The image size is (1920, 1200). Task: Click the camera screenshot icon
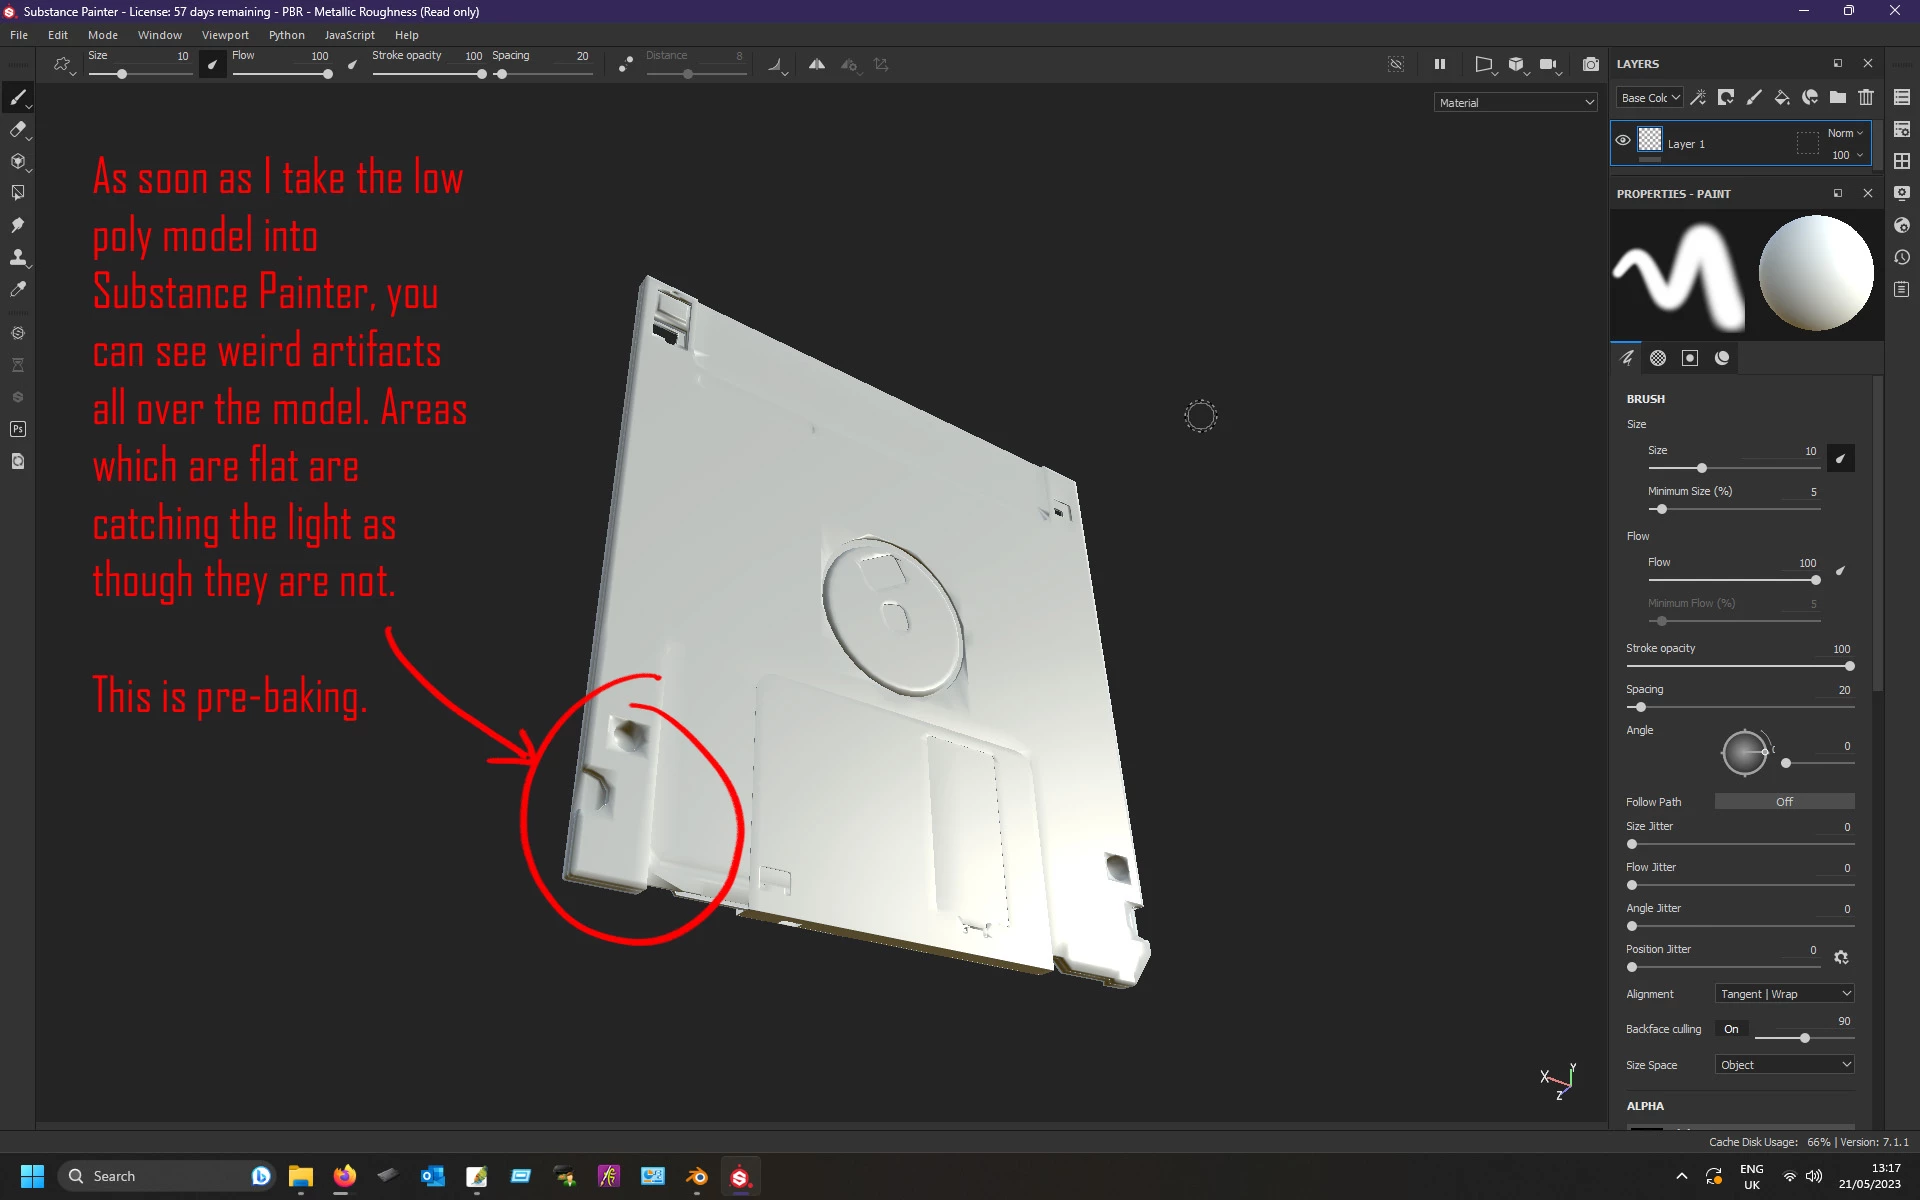[x=1590, y=64]
